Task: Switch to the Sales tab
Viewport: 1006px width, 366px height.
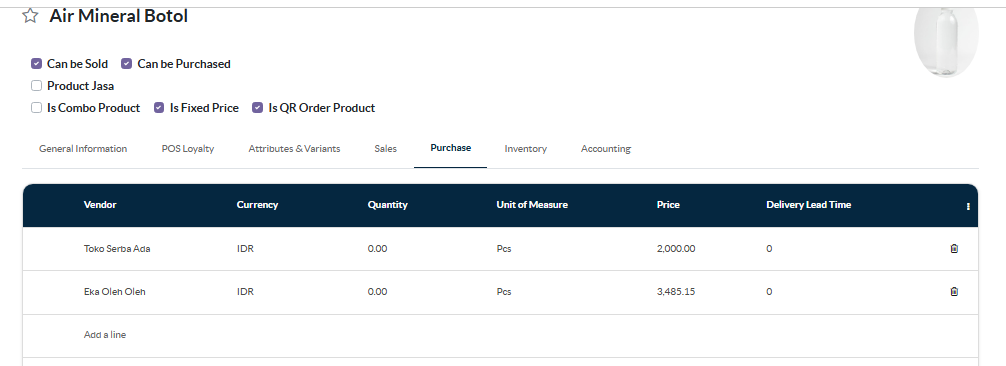Action: point(386,148)
